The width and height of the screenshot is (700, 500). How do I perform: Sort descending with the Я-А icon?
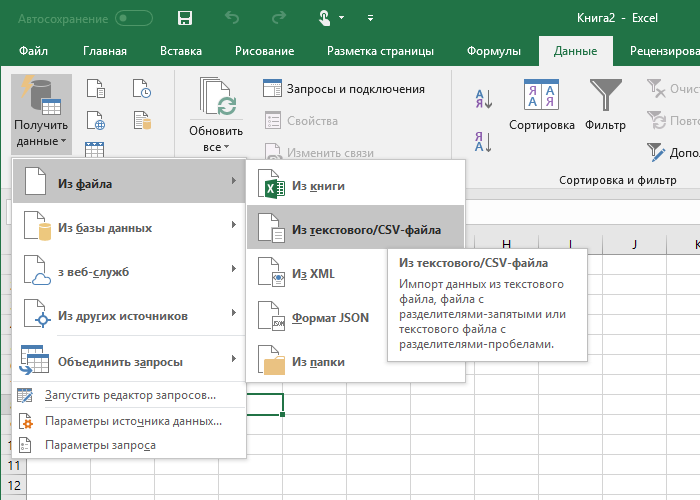click(x=484, y=142)
